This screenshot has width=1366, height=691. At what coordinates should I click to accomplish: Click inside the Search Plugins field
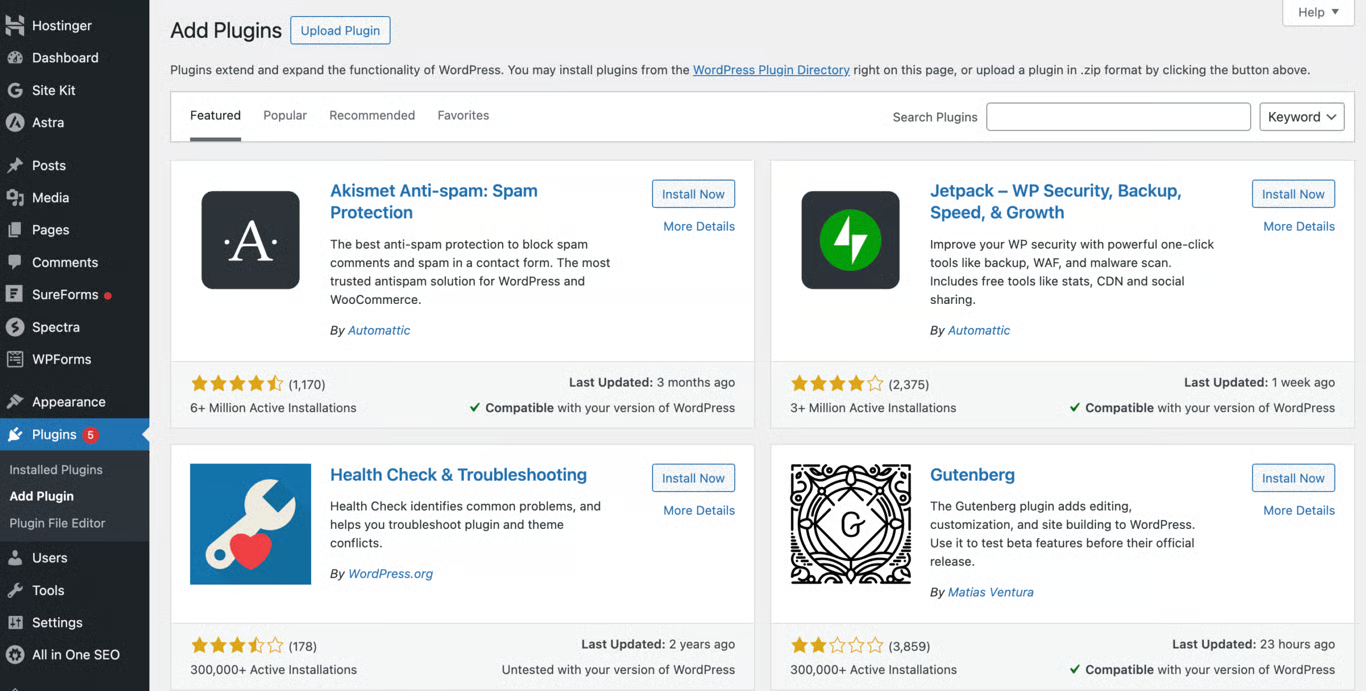pyautogui.click(x=1117, y=116)
